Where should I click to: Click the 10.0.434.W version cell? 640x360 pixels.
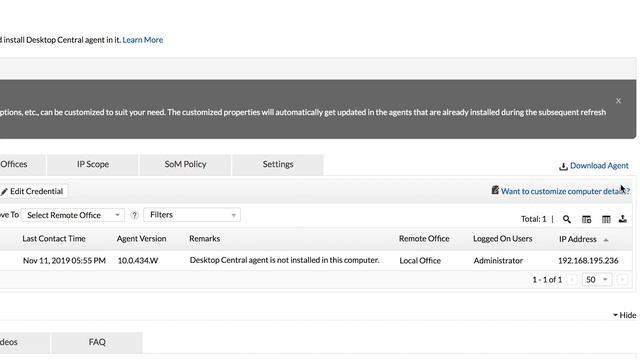138,260
